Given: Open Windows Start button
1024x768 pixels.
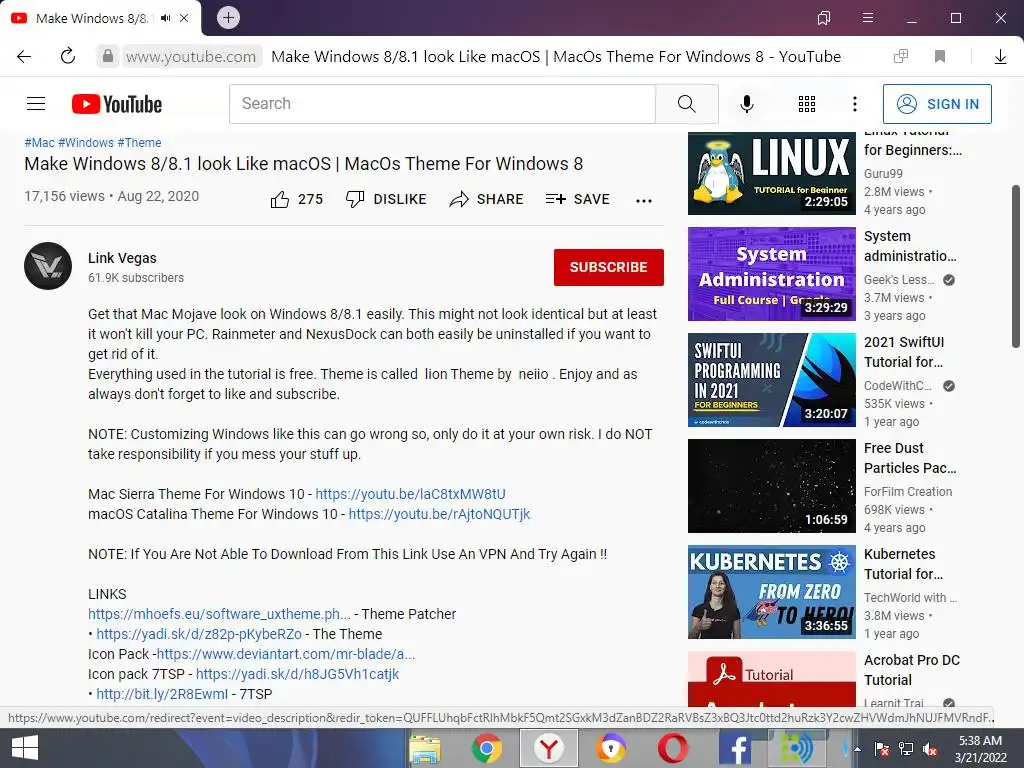Looking at the screenshot, I should tap(24, 748).
